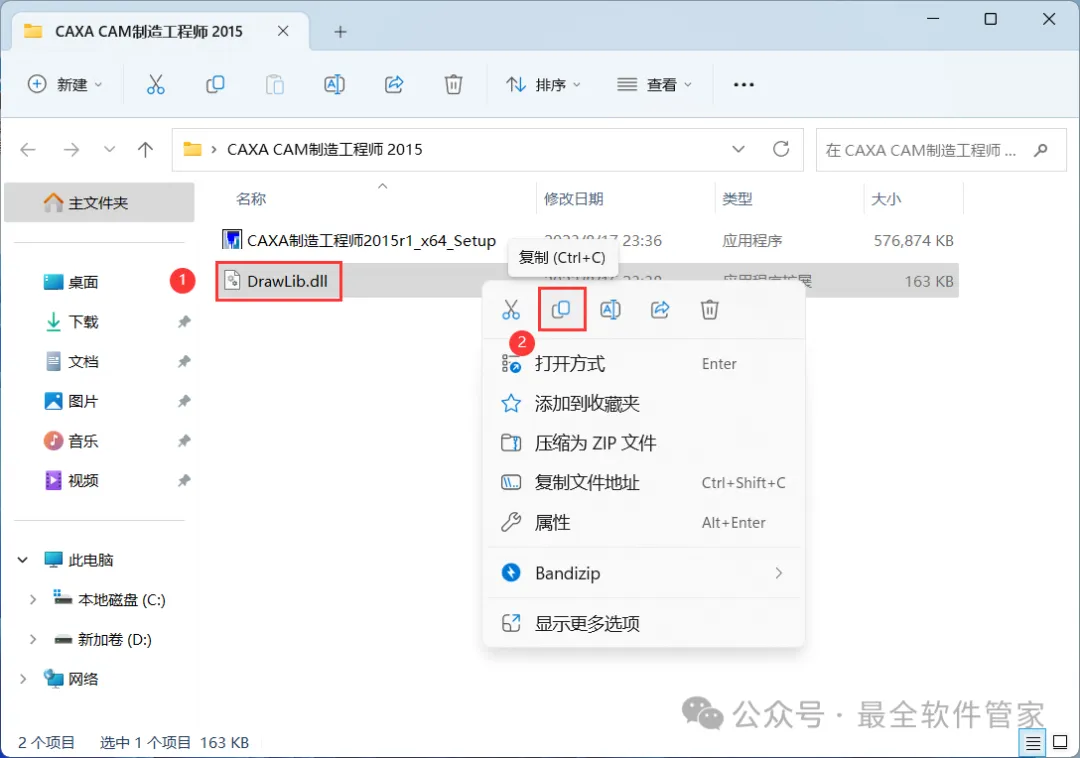
Task: Open the 排序 sort dropdown
Action: [x=543, y=85]
